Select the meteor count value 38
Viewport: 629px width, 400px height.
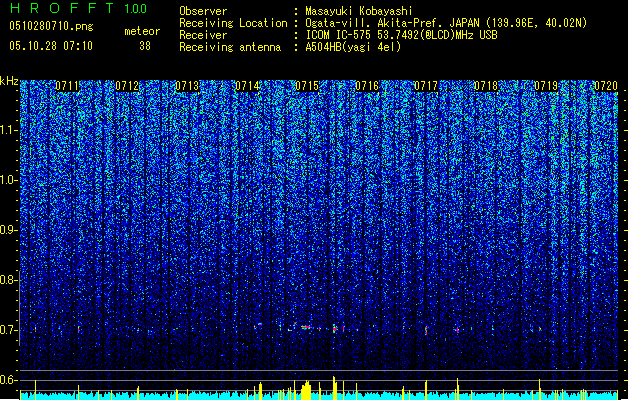pos(145,46)
